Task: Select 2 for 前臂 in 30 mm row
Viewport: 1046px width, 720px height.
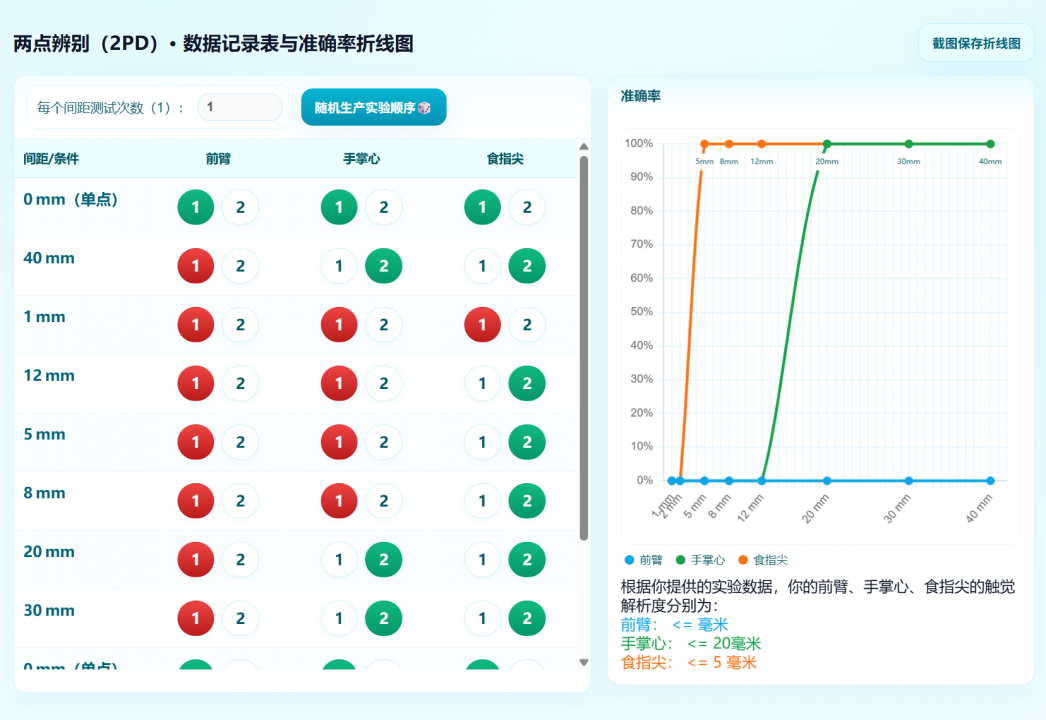Action: 240,619
